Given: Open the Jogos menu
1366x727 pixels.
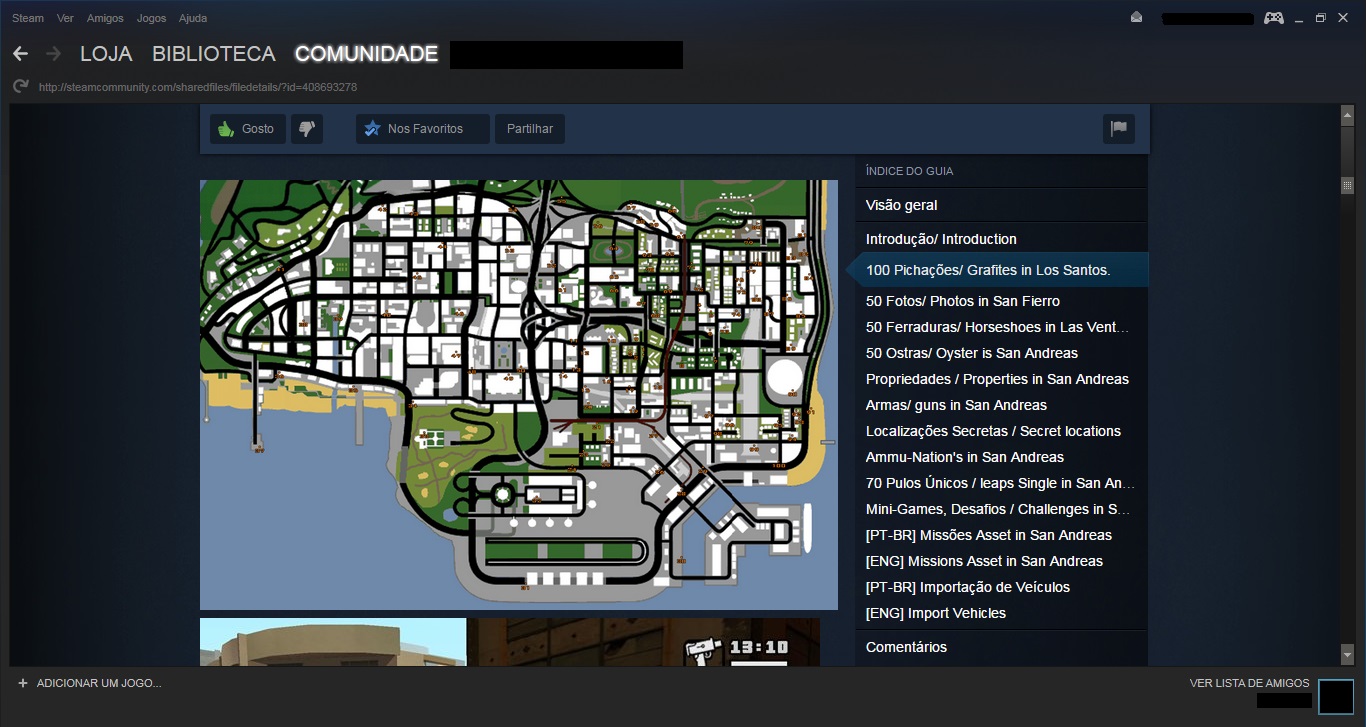Looking at the screenshot, I should 151,18.
